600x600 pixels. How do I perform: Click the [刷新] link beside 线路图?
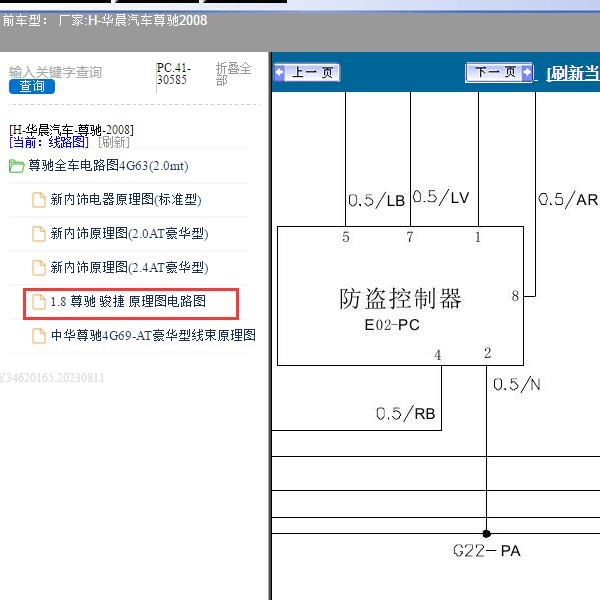[114, 142]
